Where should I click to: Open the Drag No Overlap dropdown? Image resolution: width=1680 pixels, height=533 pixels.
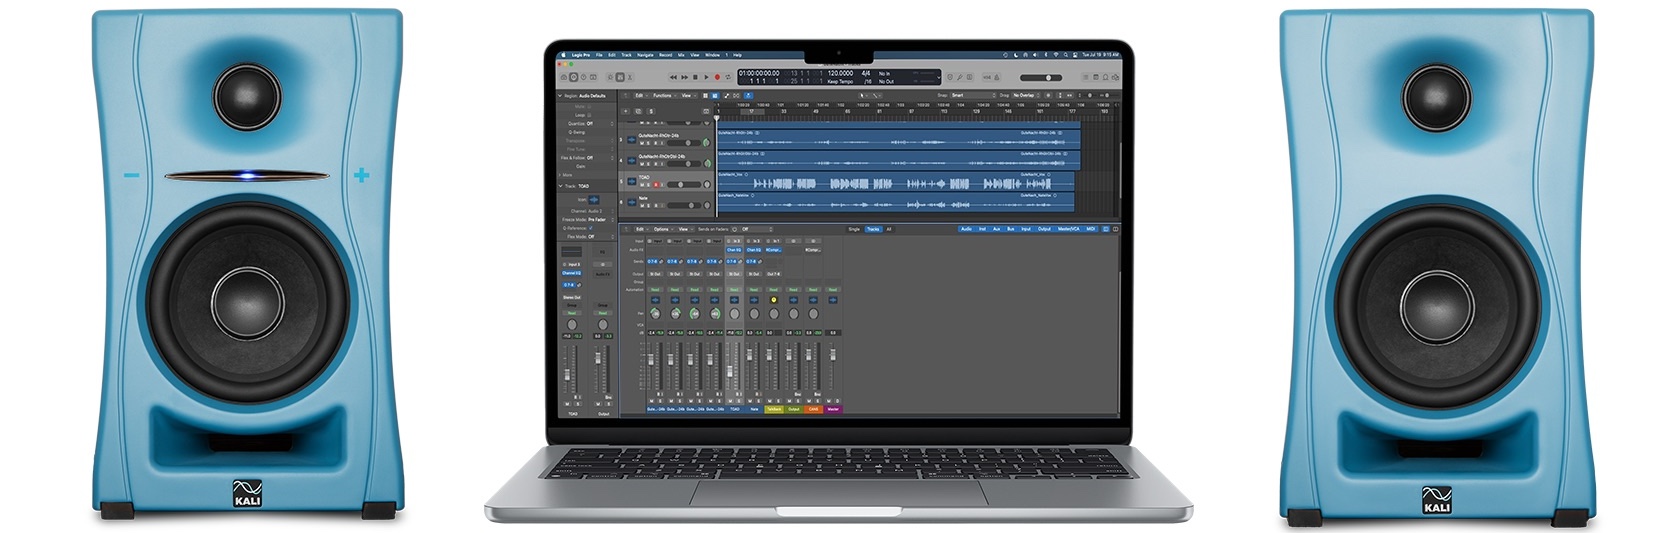pyautogui.click(x=1026, y=95)
